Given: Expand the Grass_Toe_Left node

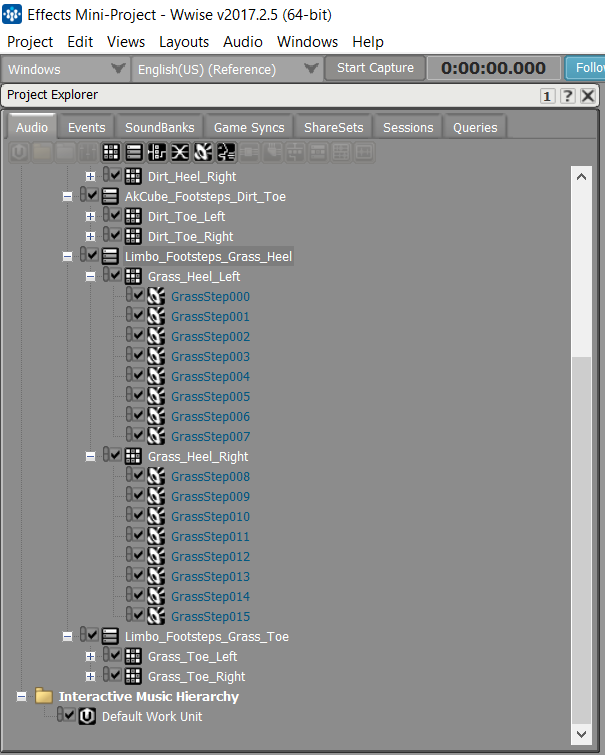Looking at the screenshot, I should (x=90, y=656).
